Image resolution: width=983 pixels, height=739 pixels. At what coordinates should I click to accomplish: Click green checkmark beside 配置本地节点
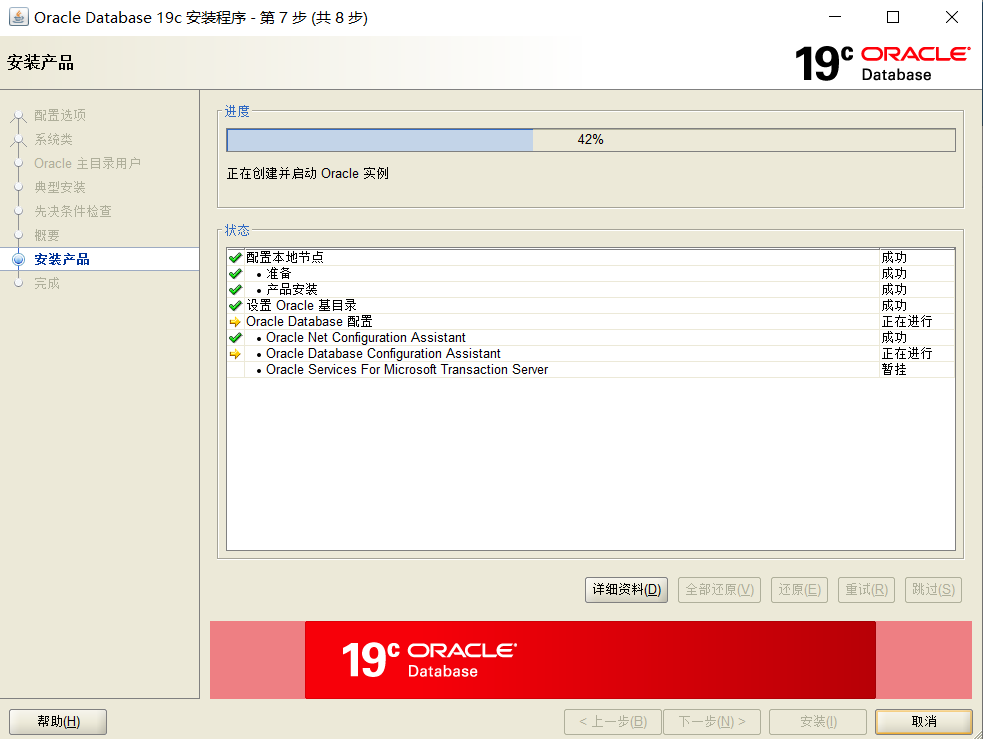tap(235, 258)
